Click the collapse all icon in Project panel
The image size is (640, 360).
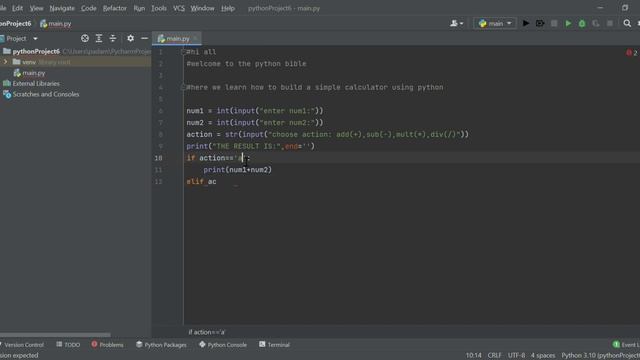(113, 38)
